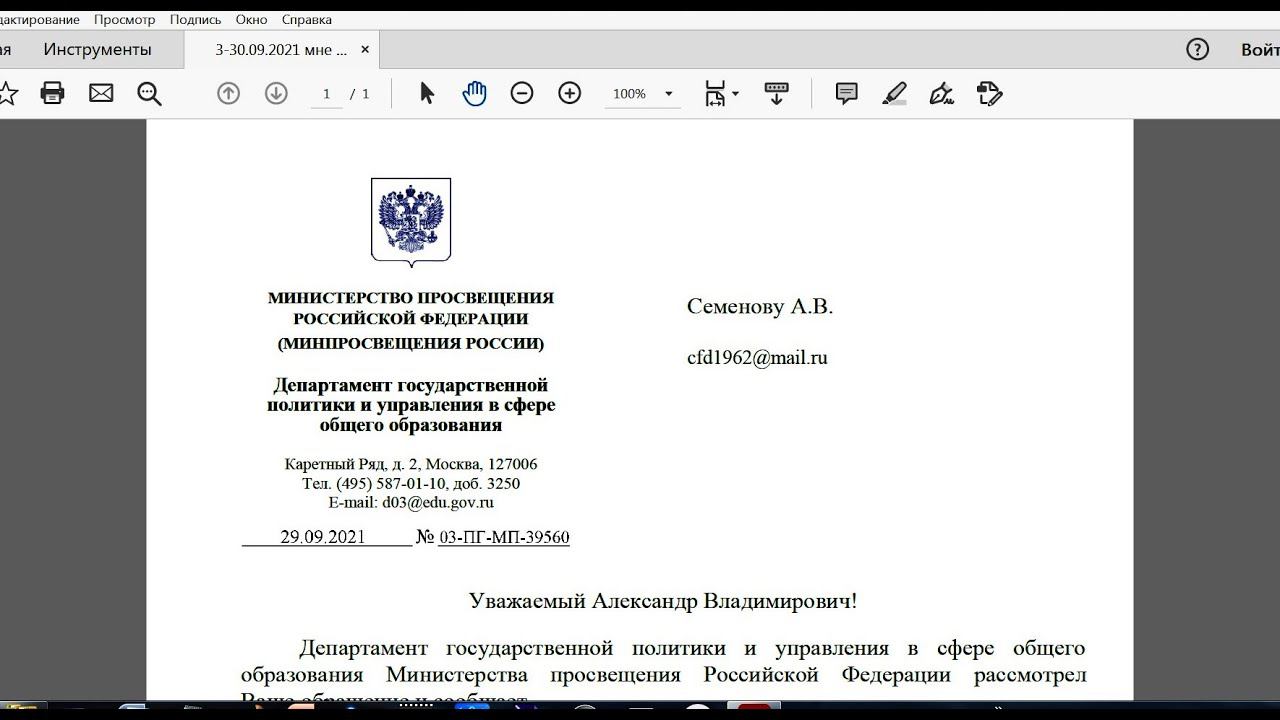Screen dimensions: 1280x720
Task: Click the Print icon in the toolbar
Action: click(52, 93)
